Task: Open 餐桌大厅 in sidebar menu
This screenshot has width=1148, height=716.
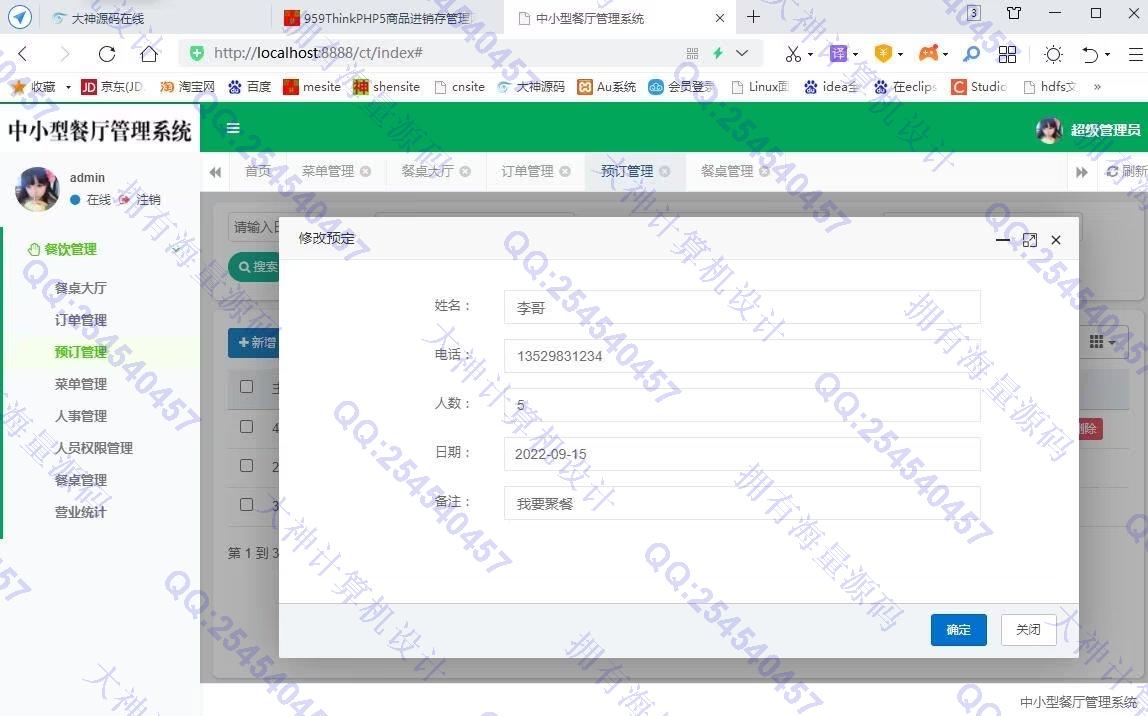Action: tap(81, 288)
